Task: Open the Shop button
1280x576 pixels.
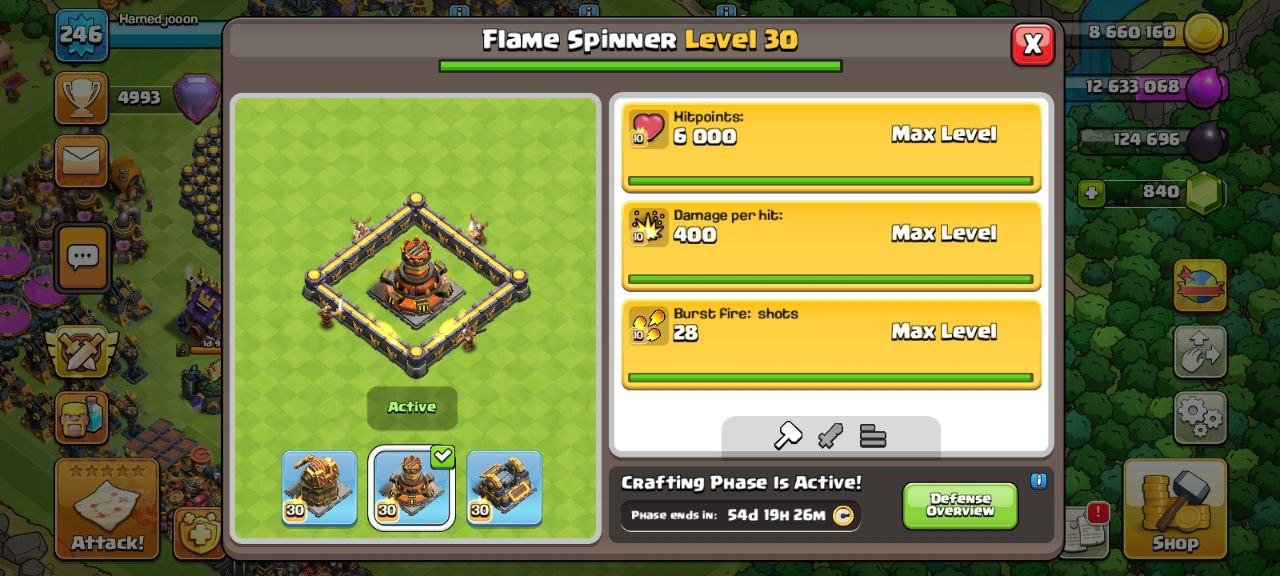Action: click(x=1174, y=507)
